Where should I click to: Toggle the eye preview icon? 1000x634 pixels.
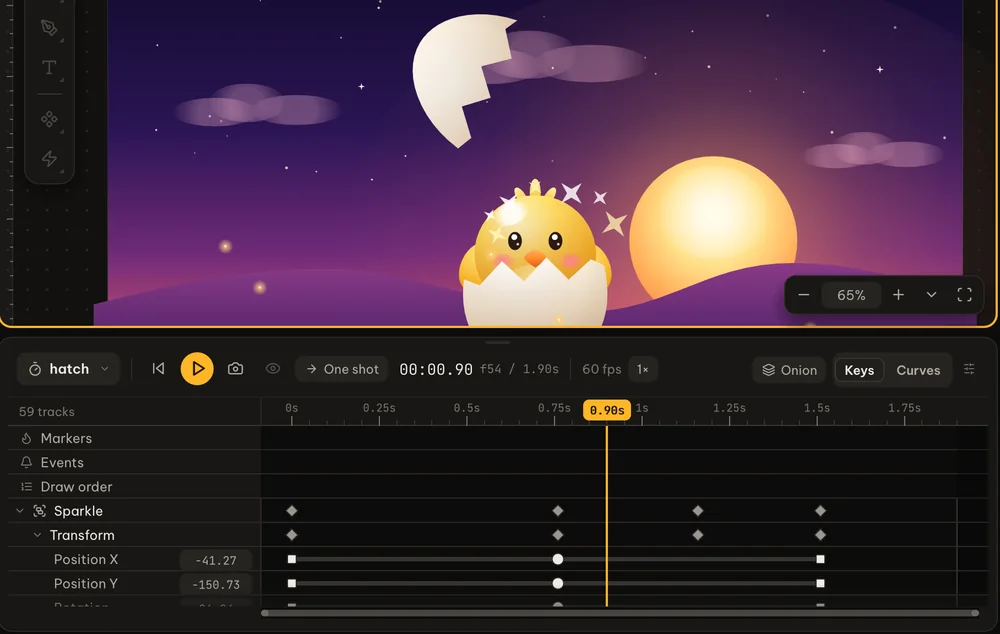273,369
